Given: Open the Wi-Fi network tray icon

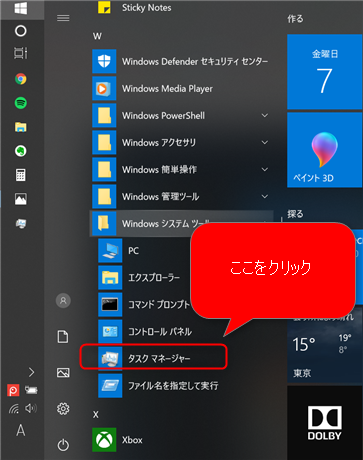Looking at the screenshot, I should tap(14, 408).
